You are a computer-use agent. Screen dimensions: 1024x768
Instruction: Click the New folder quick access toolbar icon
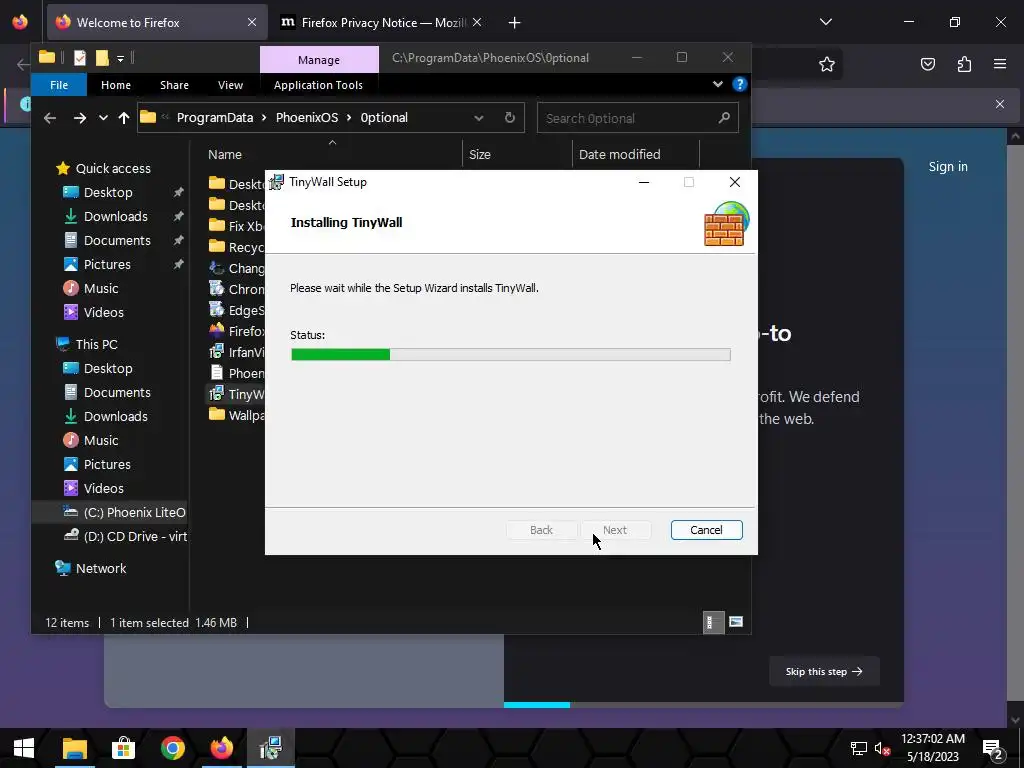coord(102,58)
